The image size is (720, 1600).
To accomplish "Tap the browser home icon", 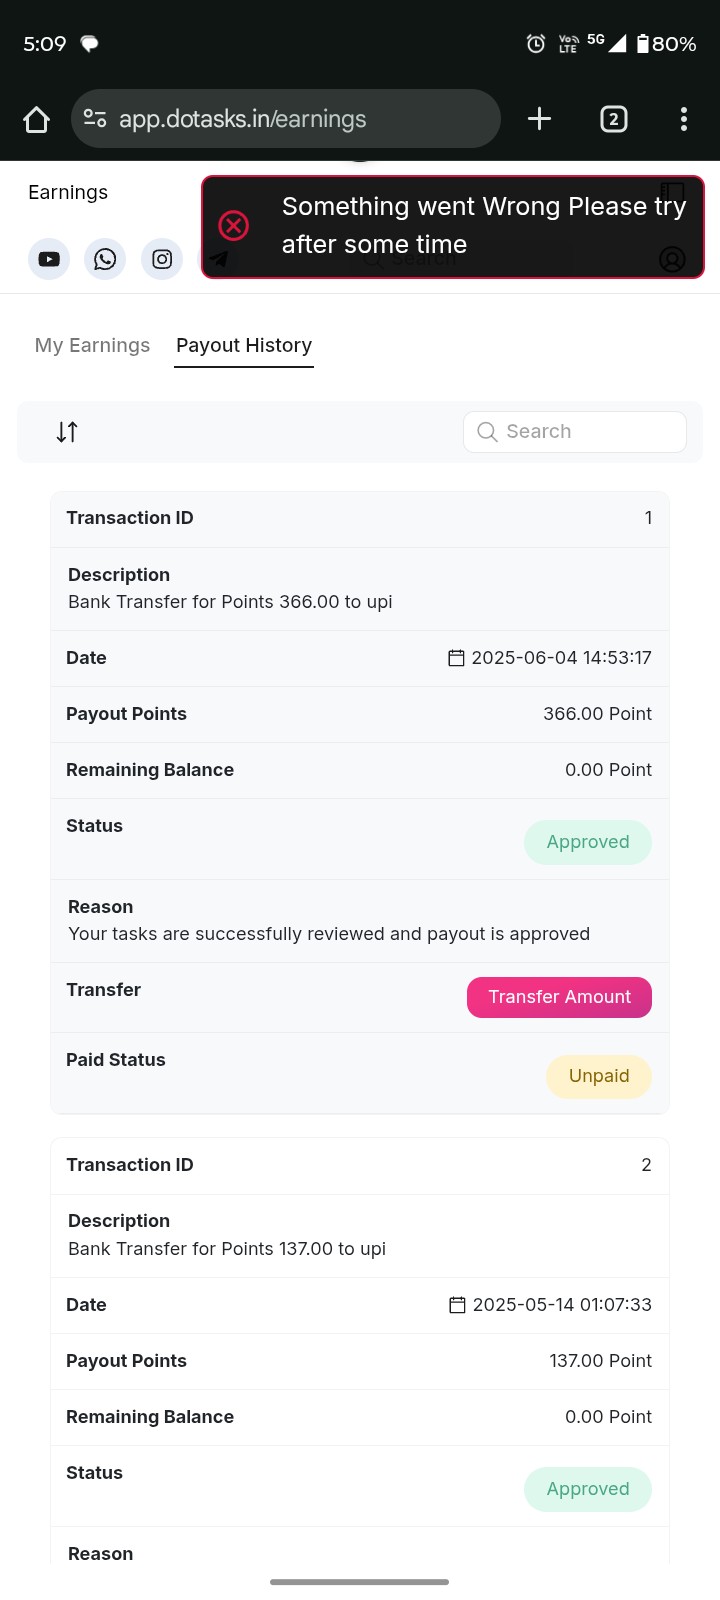I will [36, 120].
